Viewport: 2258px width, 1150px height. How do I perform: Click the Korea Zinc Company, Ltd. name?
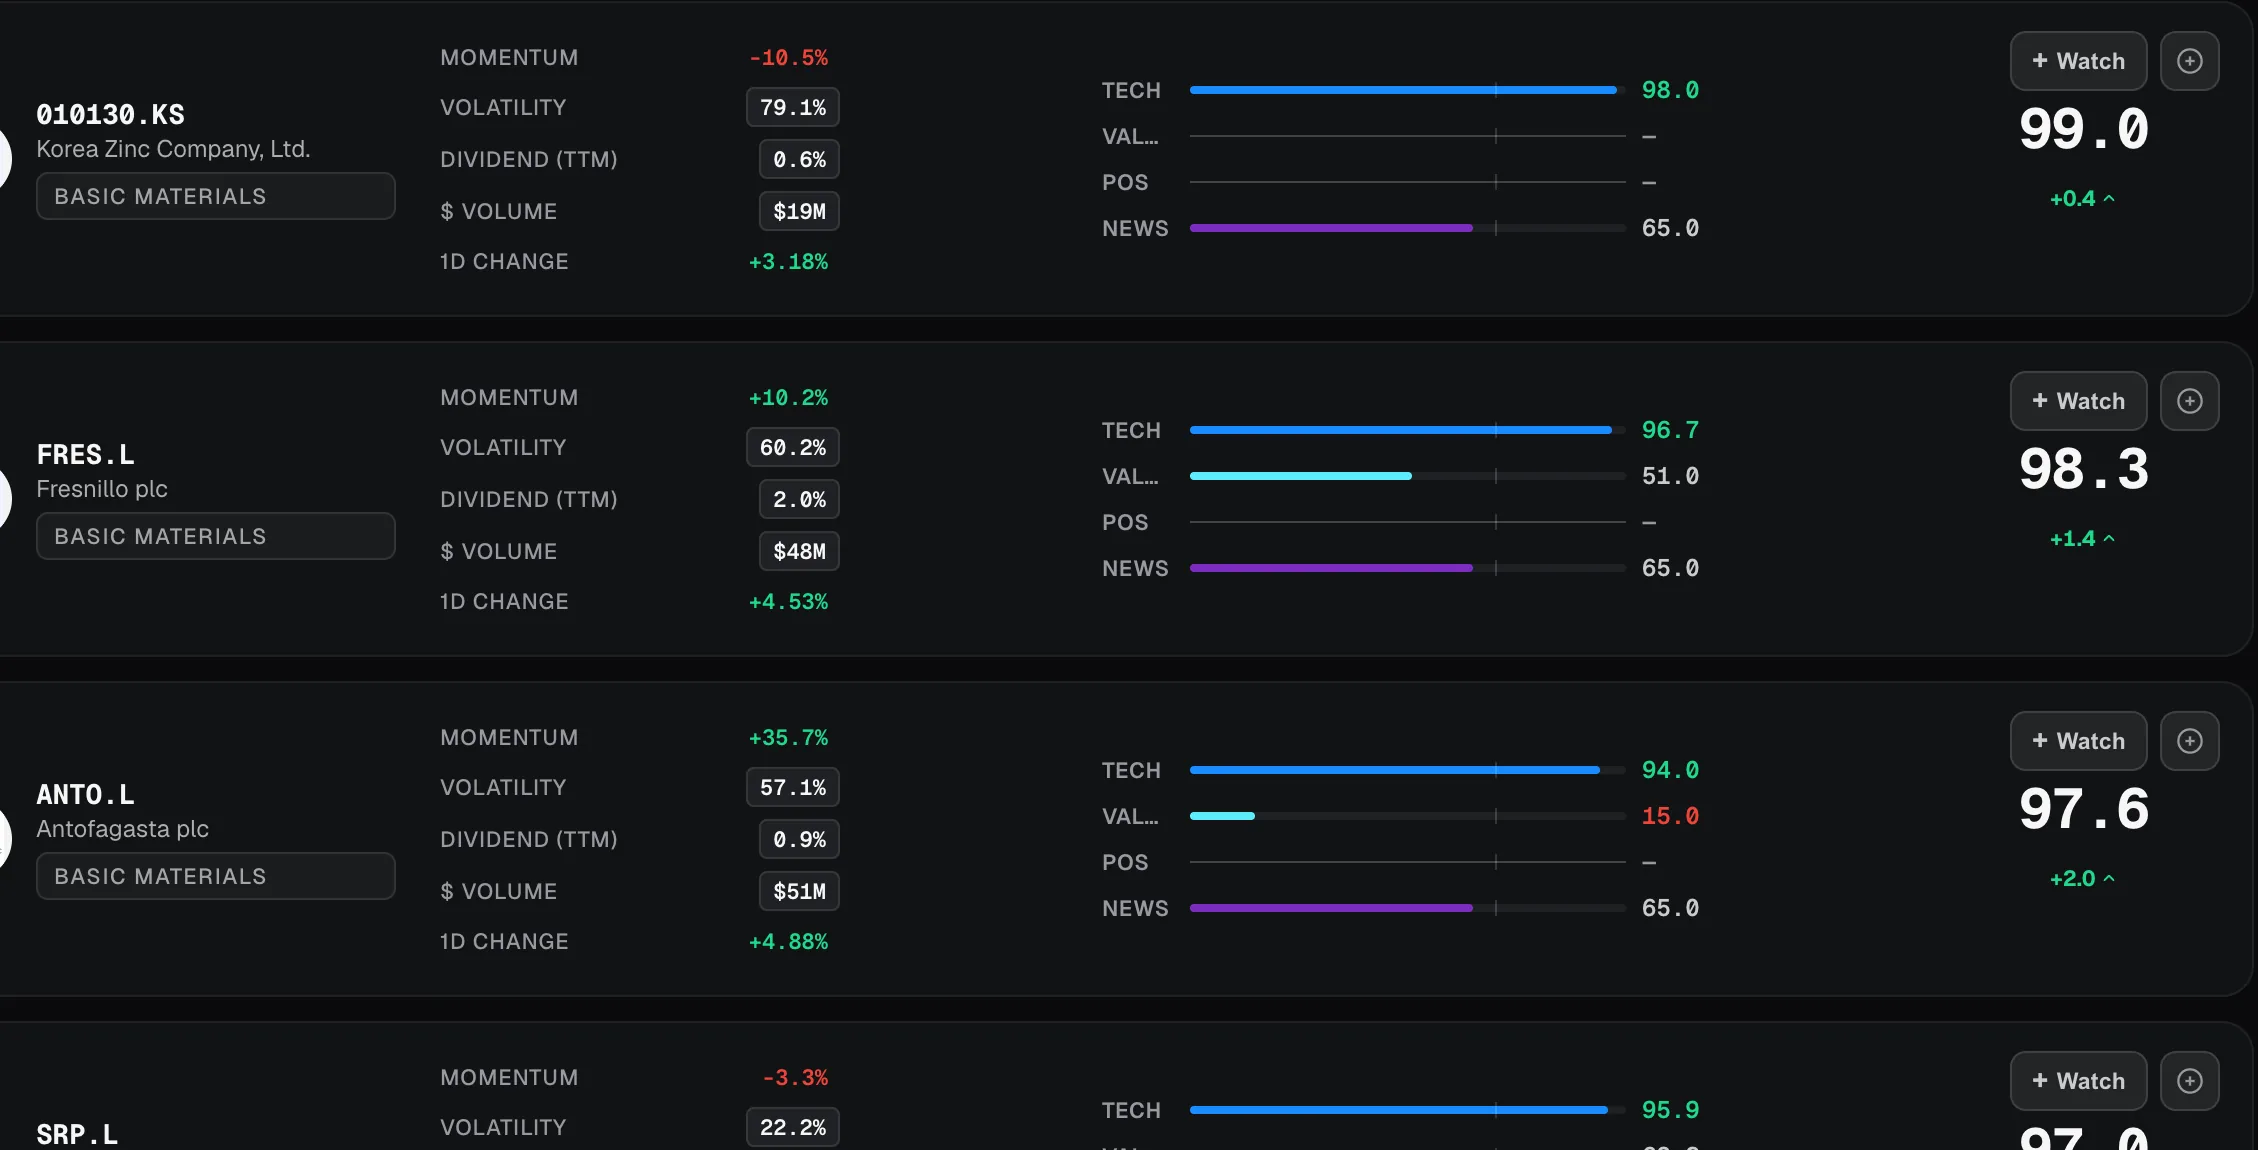173,149
